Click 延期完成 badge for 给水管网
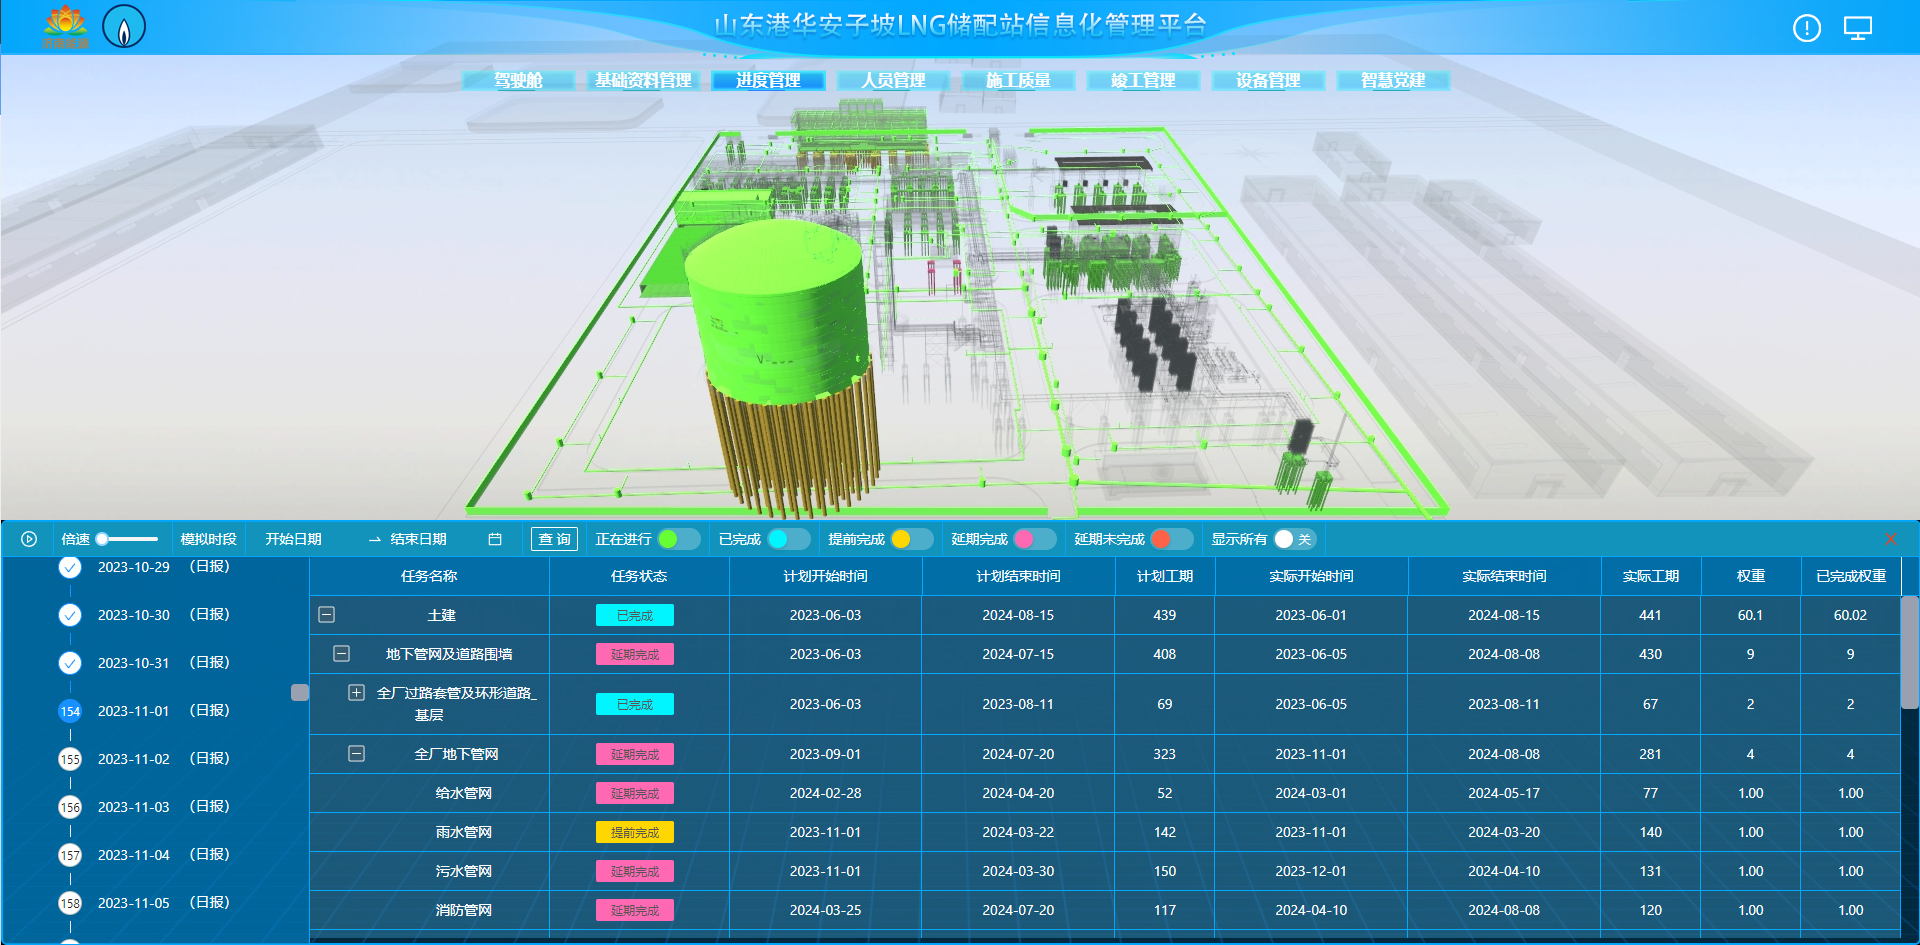The height and width of the screenshot is (945, 1920). (x=635, y=793)
